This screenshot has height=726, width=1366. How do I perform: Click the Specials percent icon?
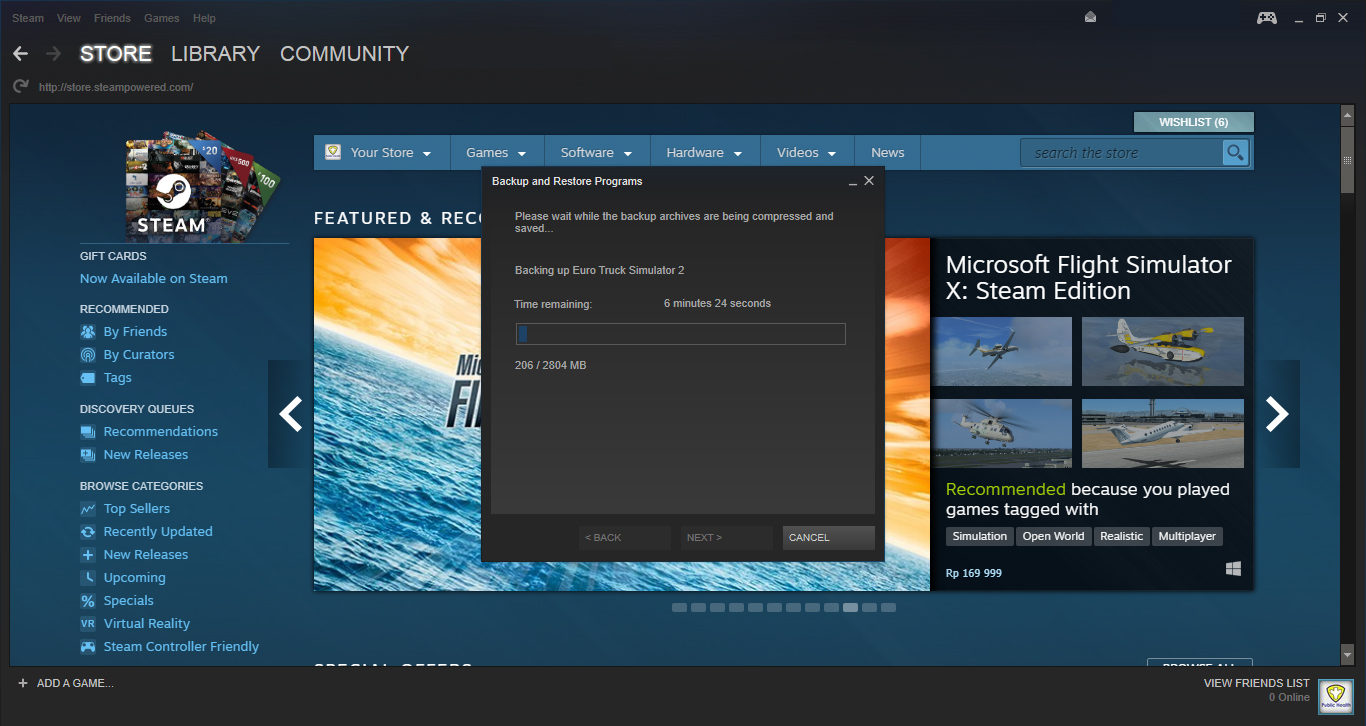click(x=88, y=601)
